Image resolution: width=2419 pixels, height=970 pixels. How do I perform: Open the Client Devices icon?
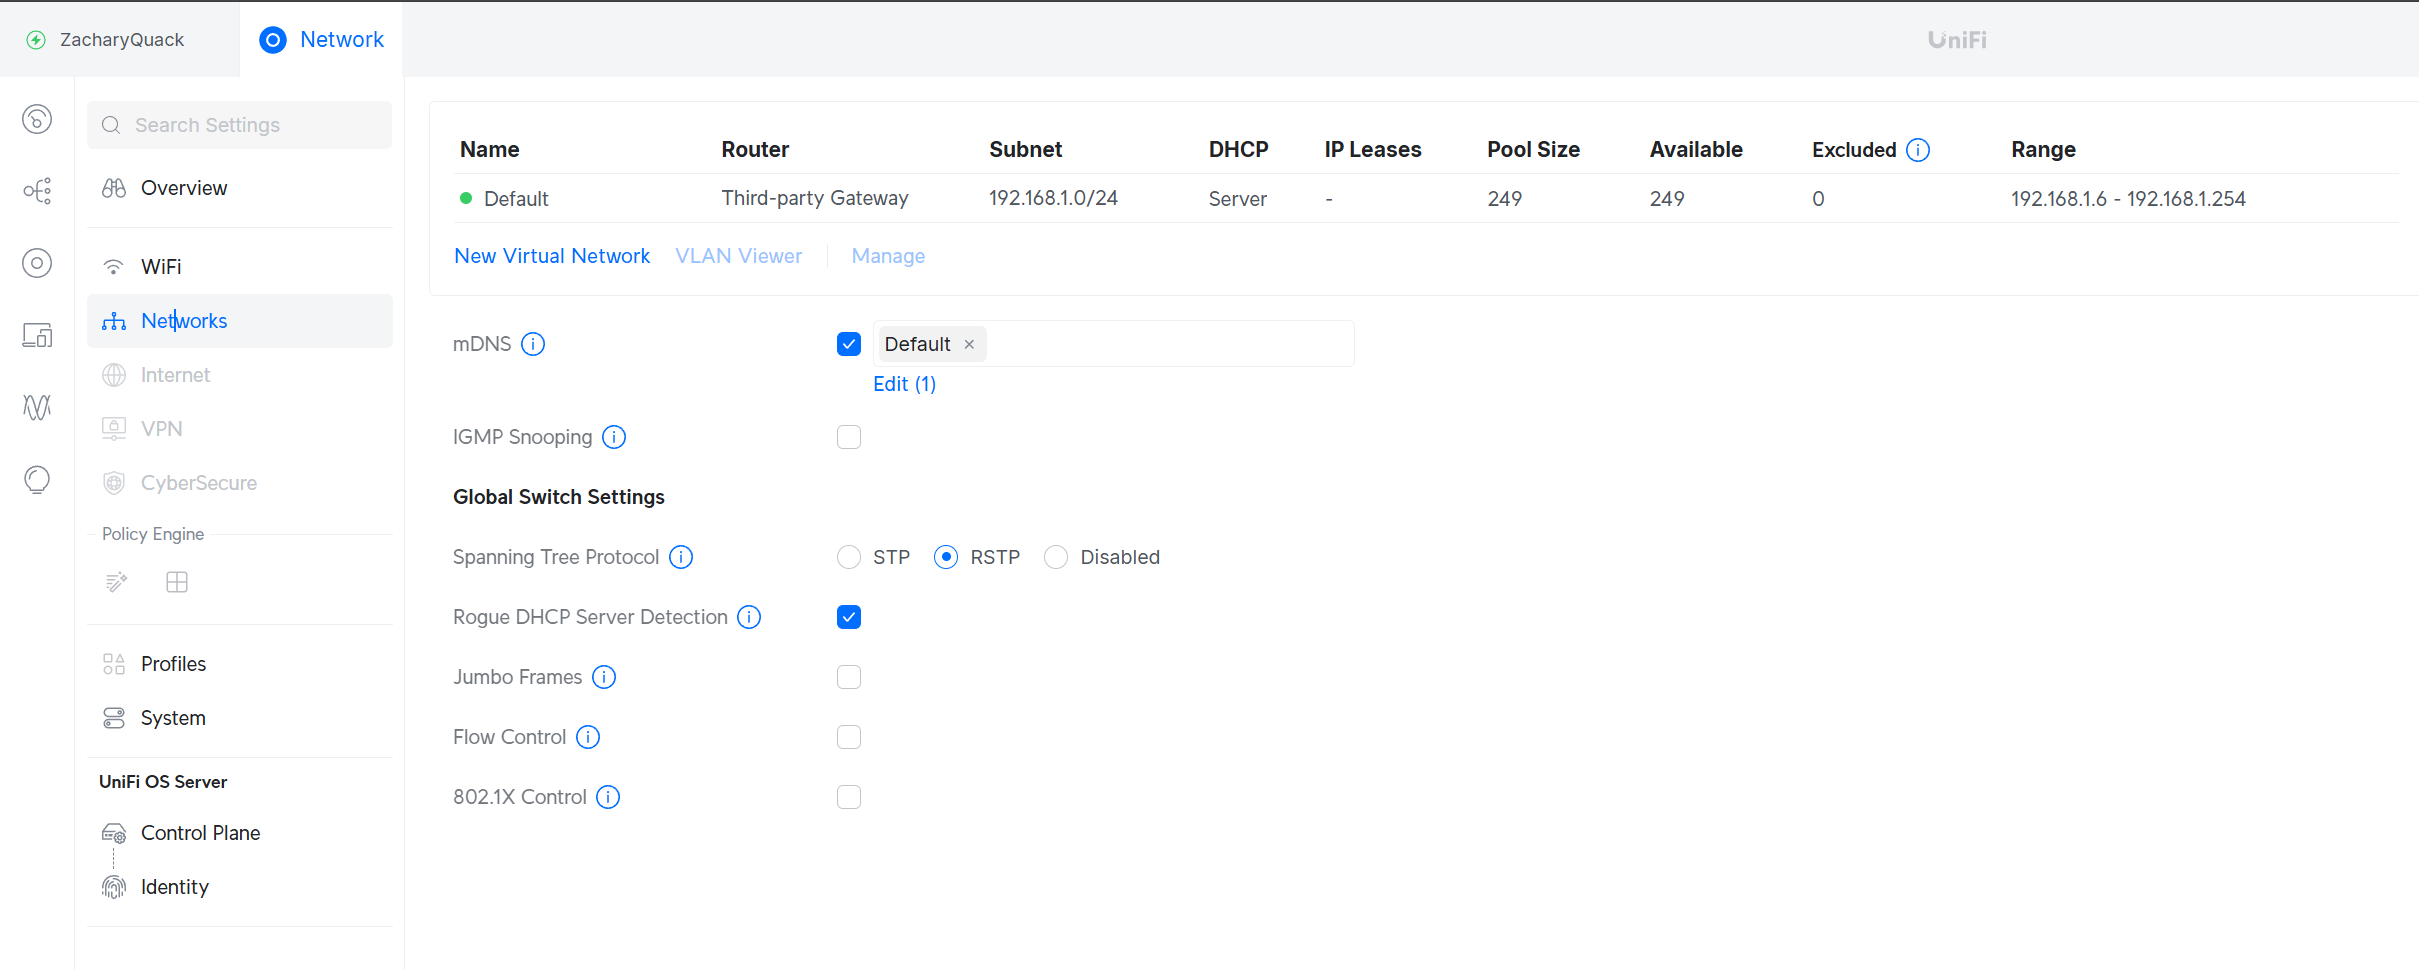(37, 335)
